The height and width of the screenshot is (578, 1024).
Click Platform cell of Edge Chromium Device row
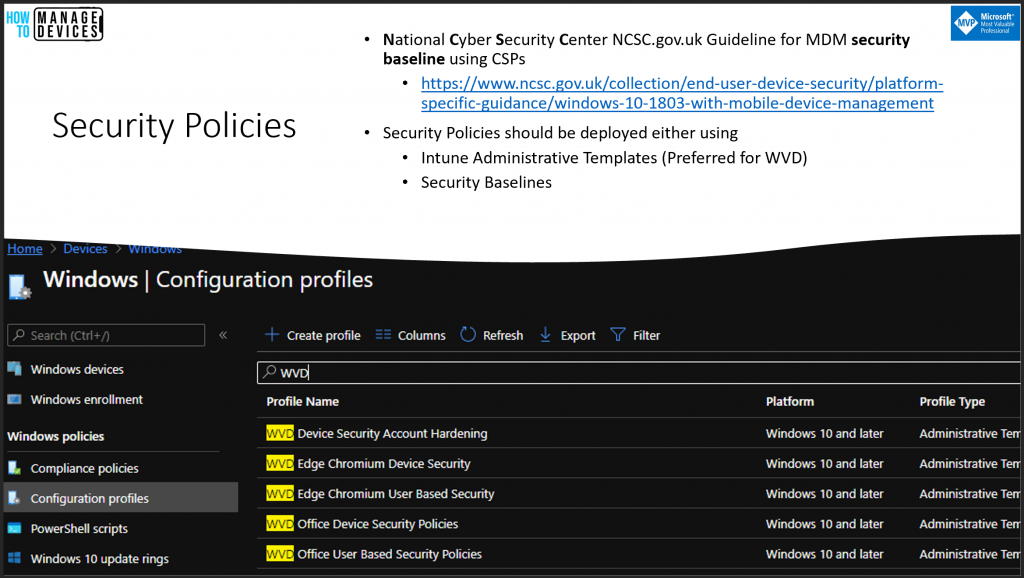825,463
